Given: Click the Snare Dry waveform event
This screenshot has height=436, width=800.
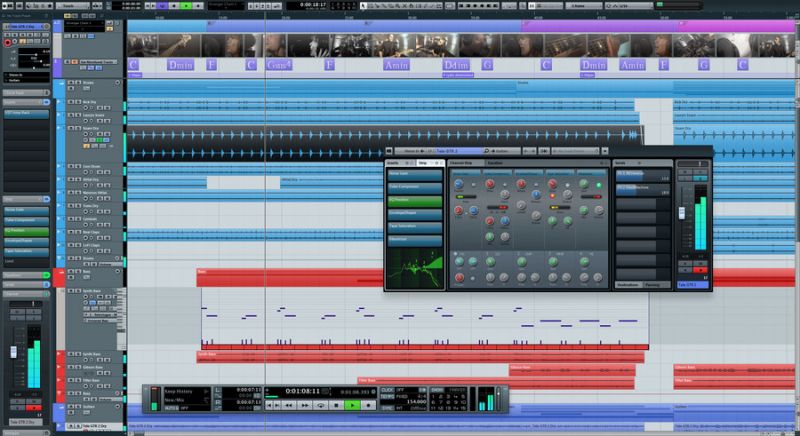Looking at the screenshot, I should (385, 144).
